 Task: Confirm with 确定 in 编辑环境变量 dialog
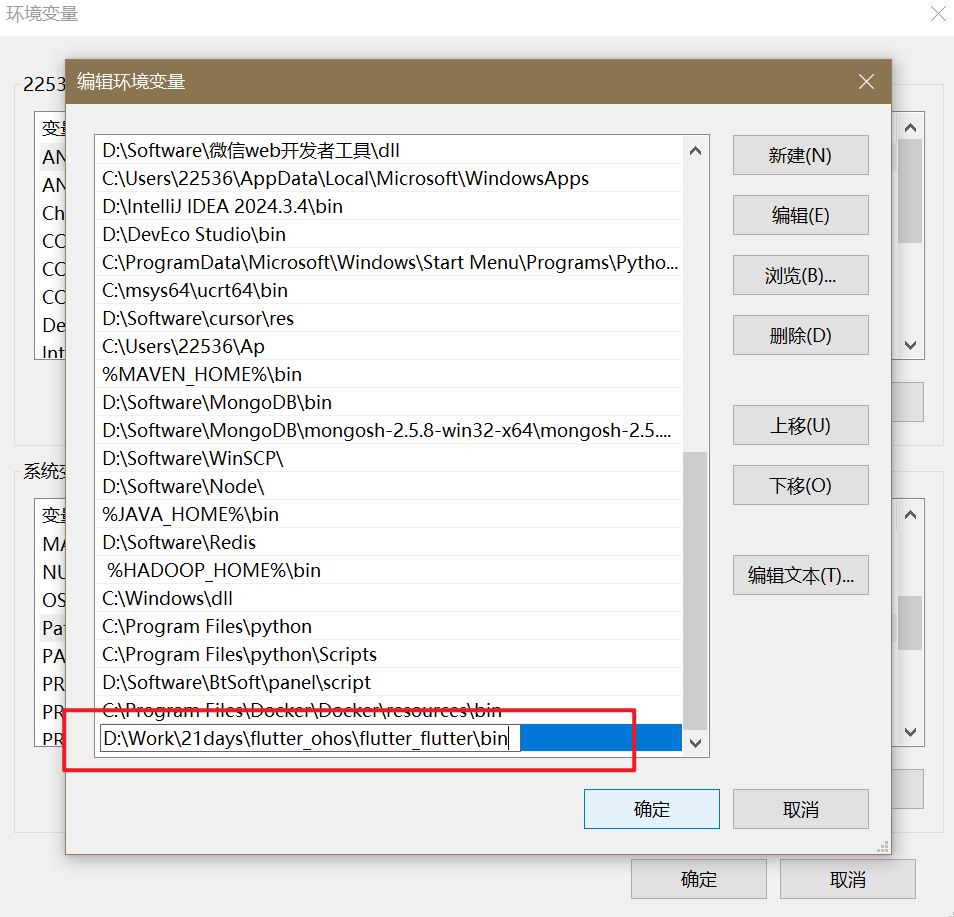[x=652, y=809]
